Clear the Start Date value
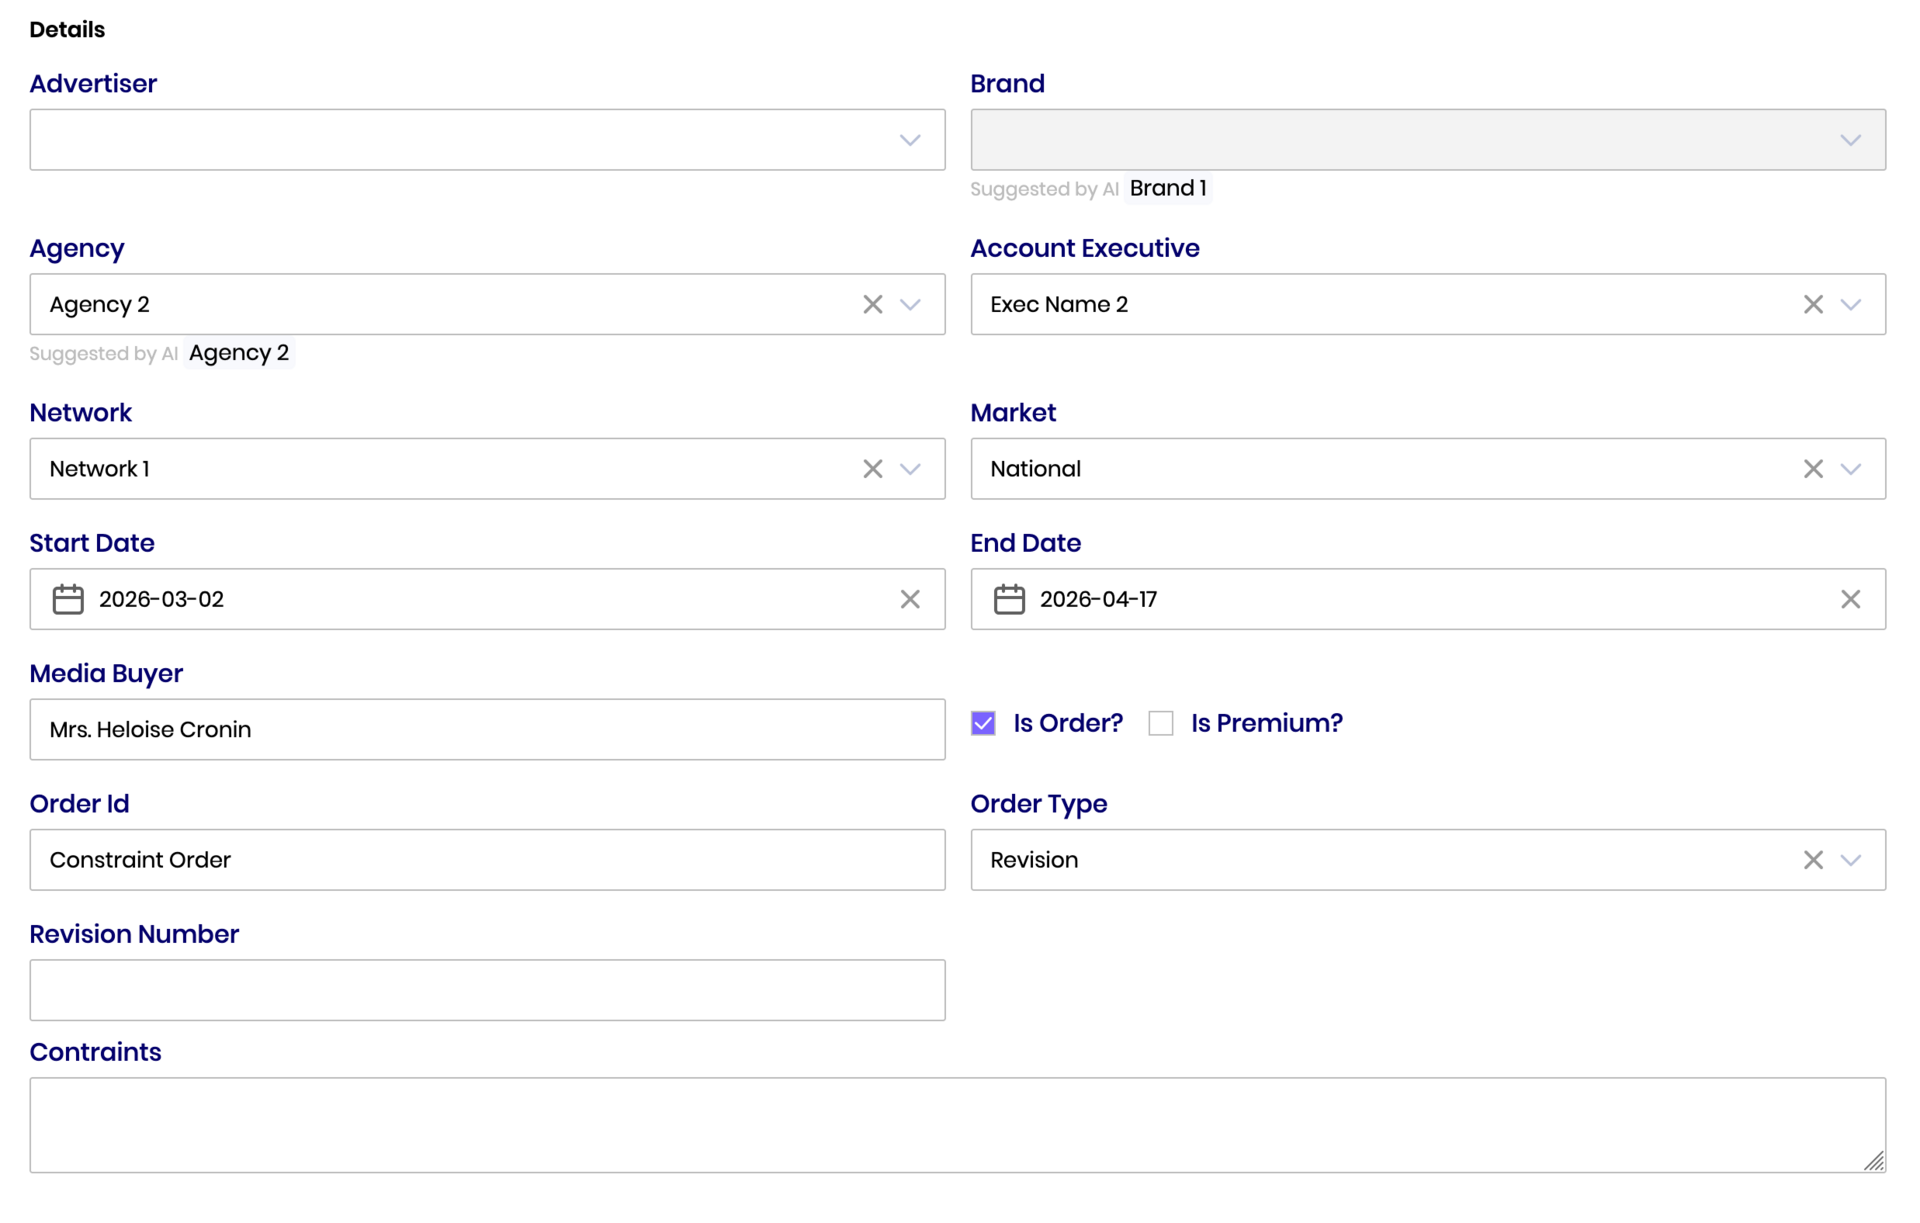 point(910,599)
